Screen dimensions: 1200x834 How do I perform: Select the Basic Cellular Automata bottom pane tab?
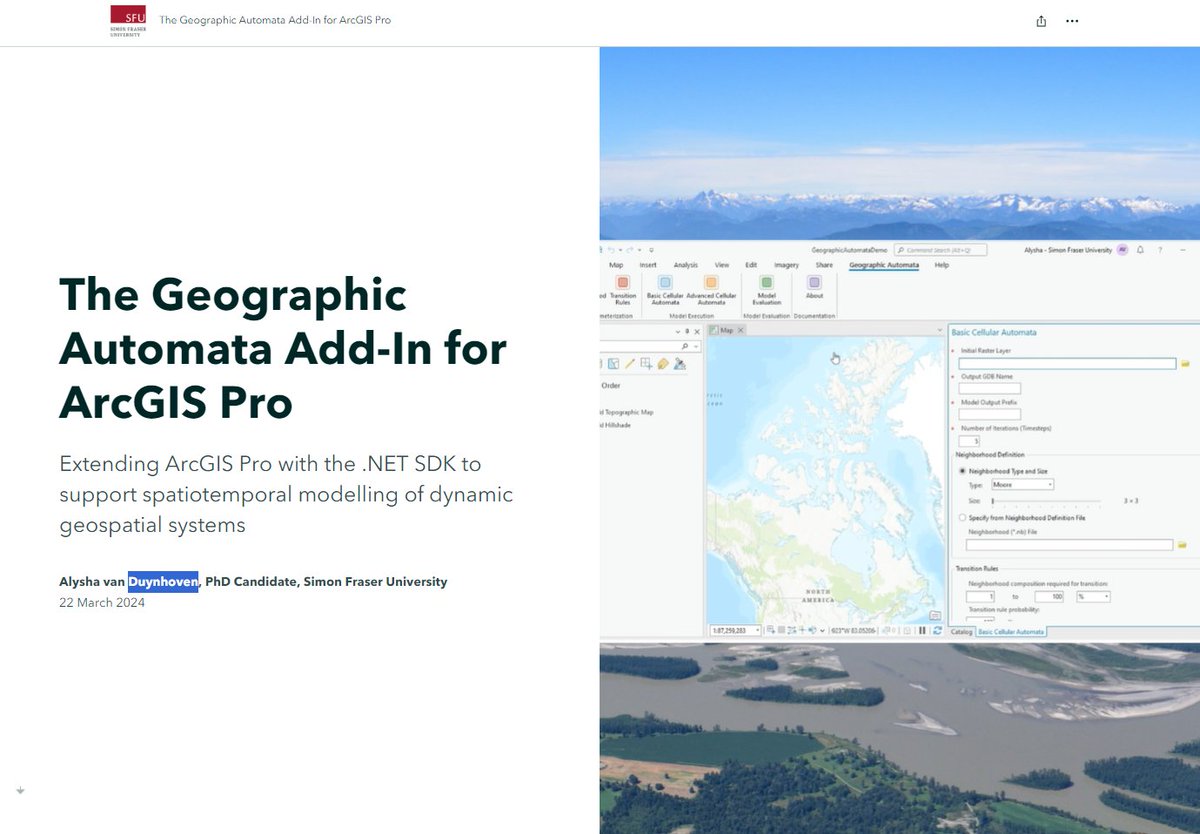pos(1011,632)
